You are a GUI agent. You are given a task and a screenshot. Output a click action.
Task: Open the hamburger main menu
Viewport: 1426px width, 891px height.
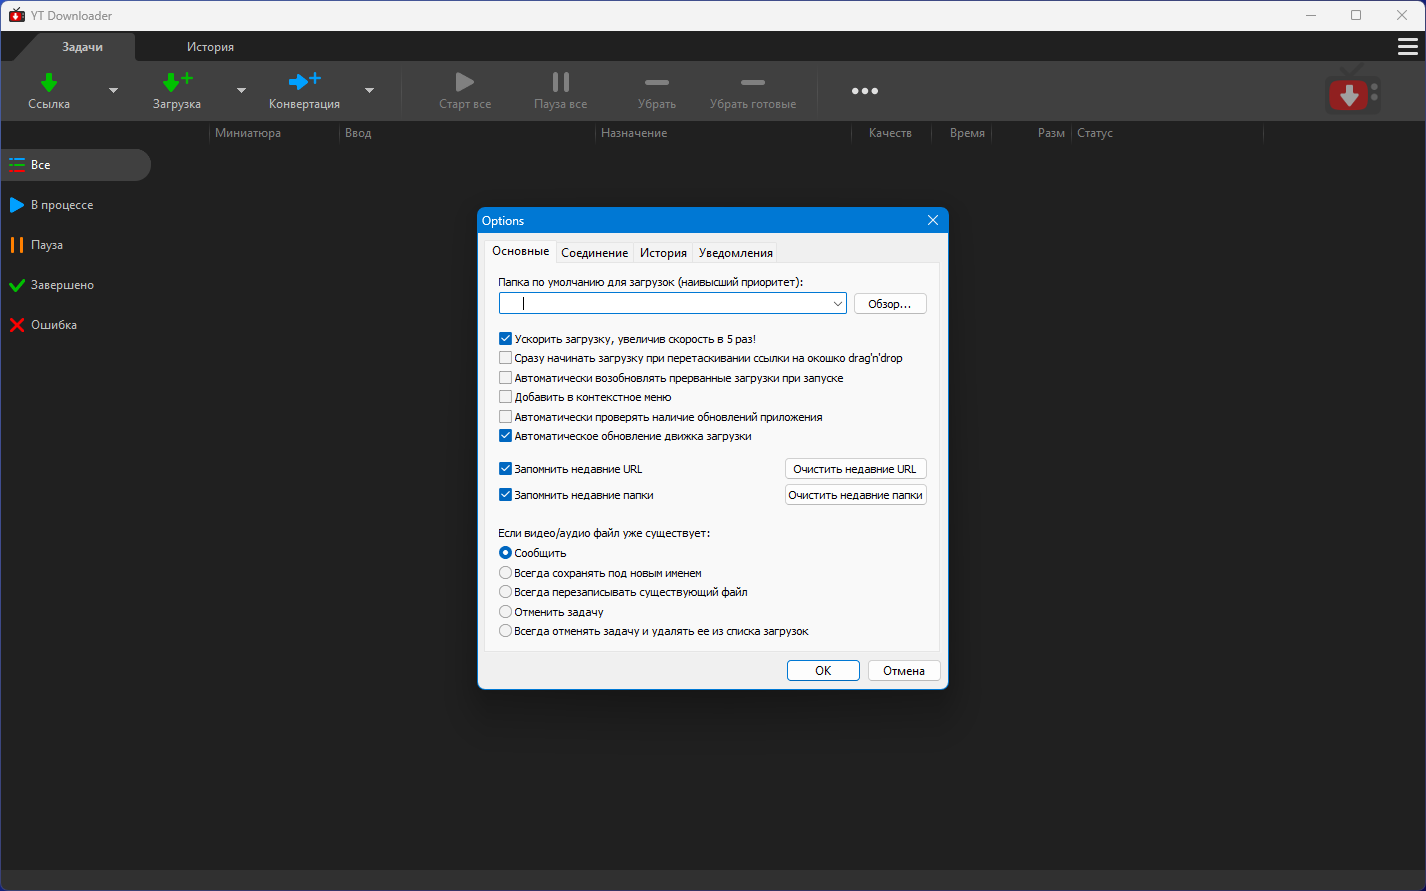1407,47
